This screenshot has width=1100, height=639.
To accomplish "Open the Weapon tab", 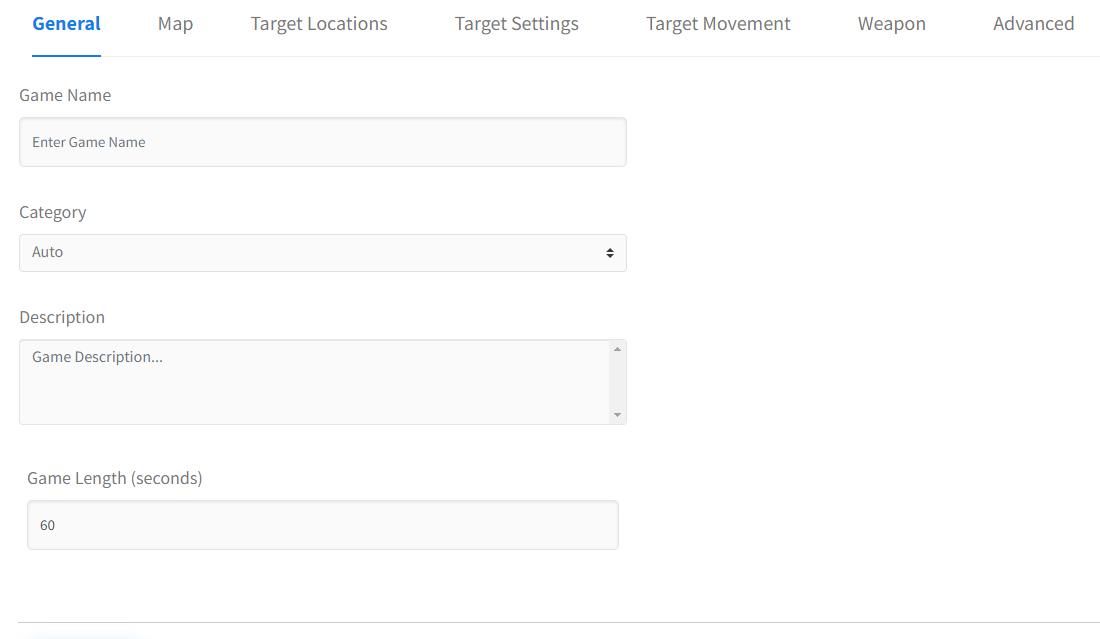I will (x=891, y=24).
